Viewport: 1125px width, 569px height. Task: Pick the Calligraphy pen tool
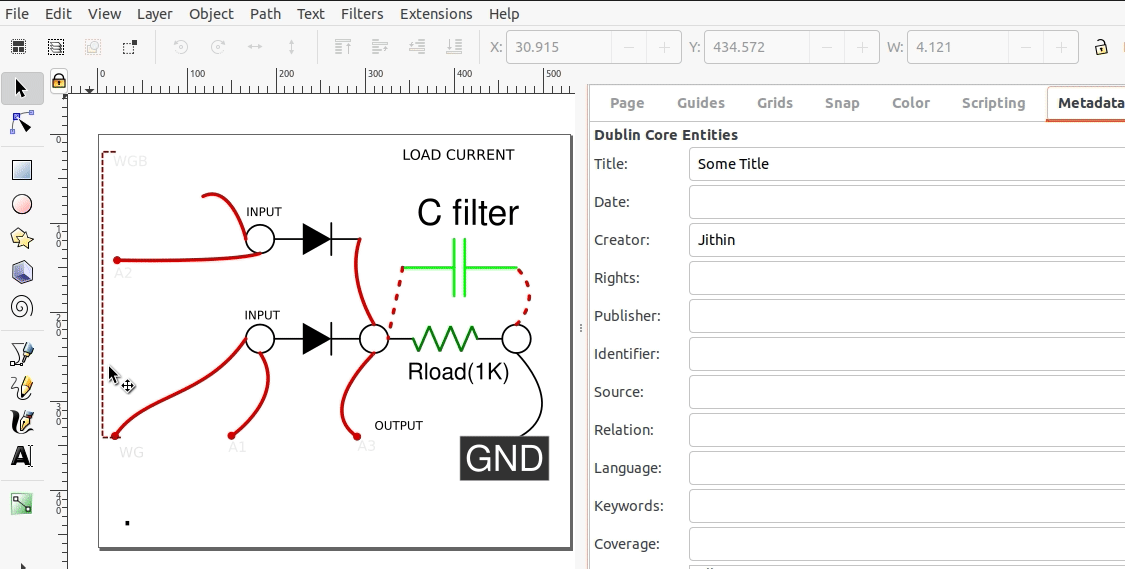click(21, 421)
